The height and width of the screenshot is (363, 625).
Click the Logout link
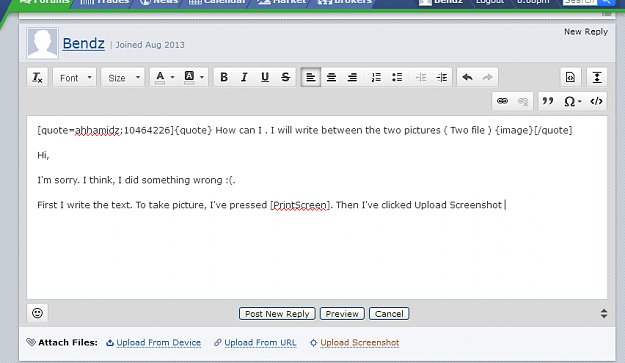click(x=490, y=2)
